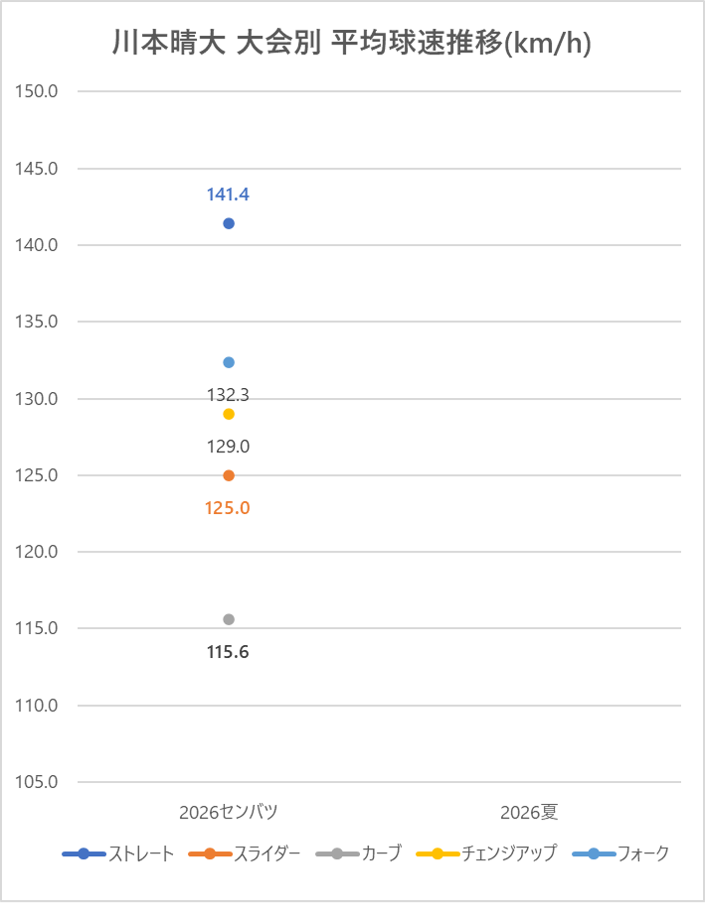The image size is (705, 903).
Task: Select the gray カーブ data point
Action: tap(228, 619)
